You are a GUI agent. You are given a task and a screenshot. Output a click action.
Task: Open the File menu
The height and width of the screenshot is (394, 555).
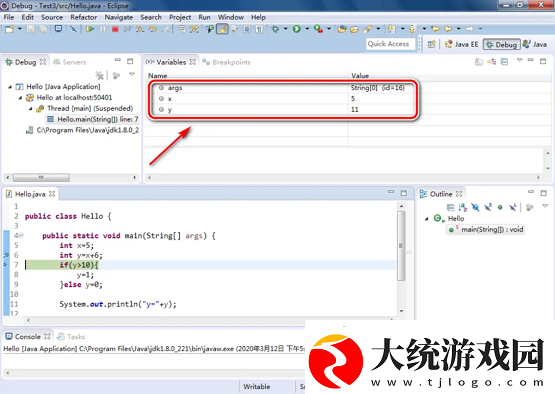pyautogui.click(x=9, y=17)
